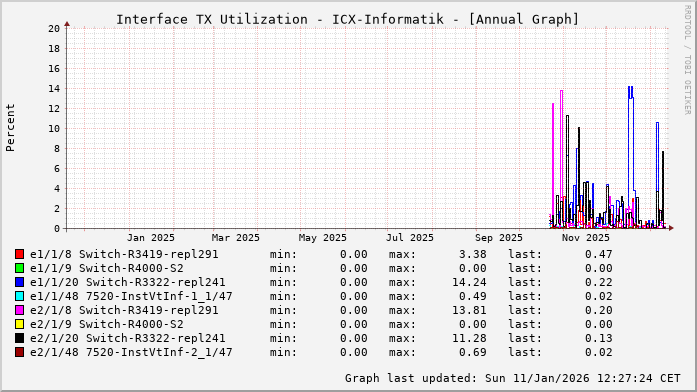Viewport: 697px width, 392px height.
Task: Click the Mar 2025 axis label
Action: click(236, 238)
